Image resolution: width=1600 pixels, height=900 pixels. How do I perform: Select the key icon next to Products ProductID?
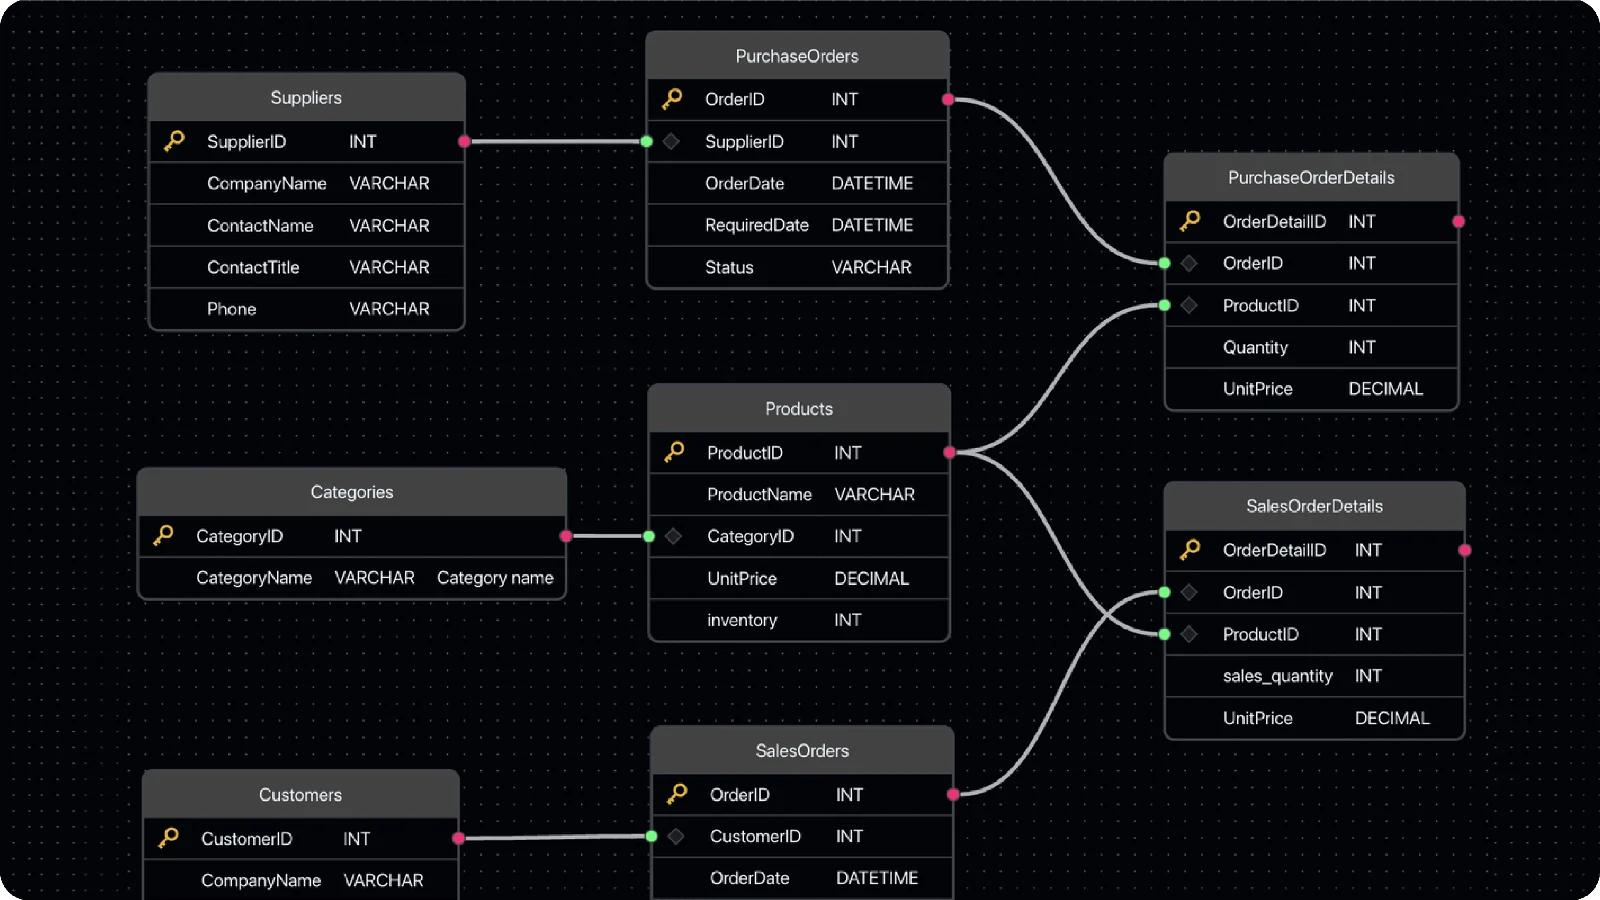674,452
